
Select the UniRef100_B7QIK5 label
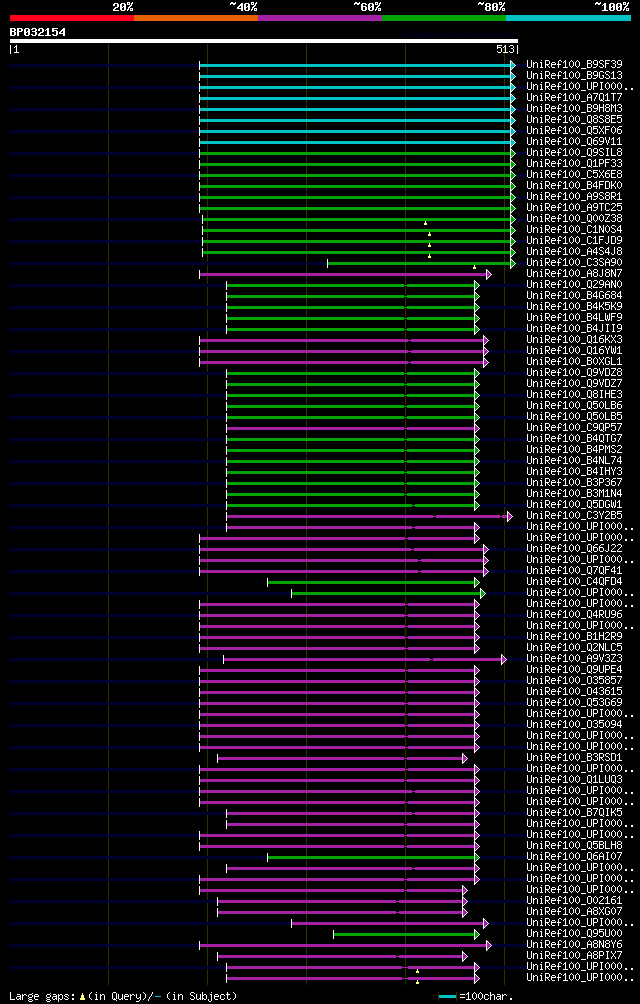click(x=574, y=812)
